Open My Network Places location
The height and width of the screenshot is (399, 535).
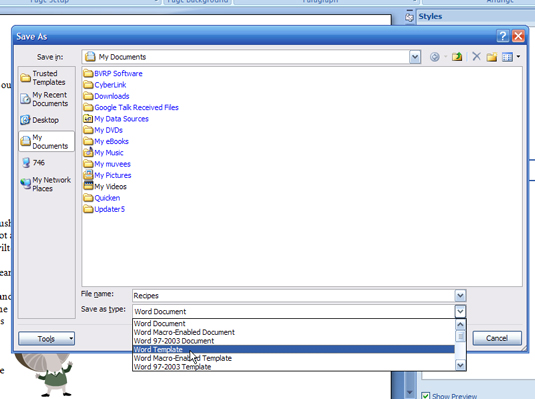click(x=46, y=184)
